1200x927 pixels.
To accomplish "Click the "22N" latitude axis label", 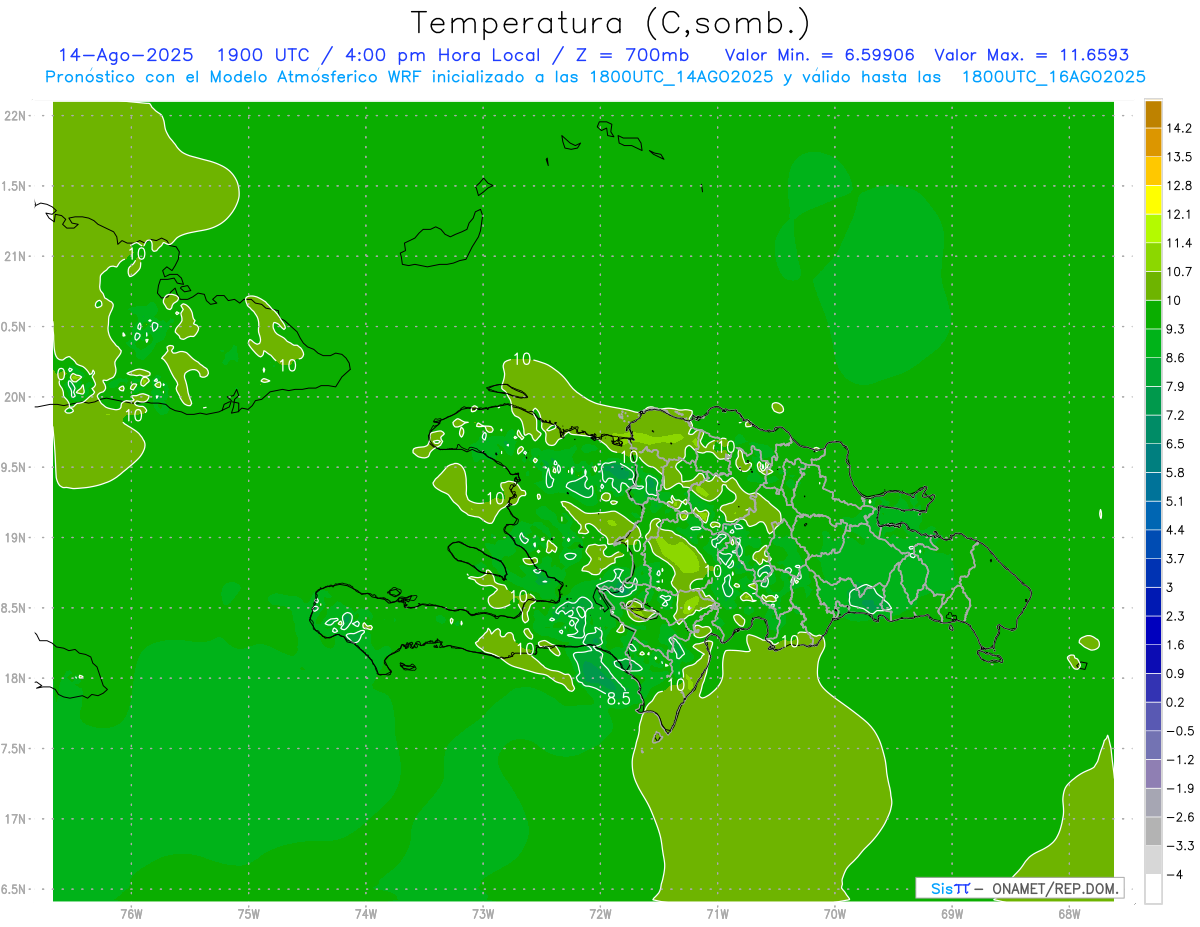I will coord(16,115).
